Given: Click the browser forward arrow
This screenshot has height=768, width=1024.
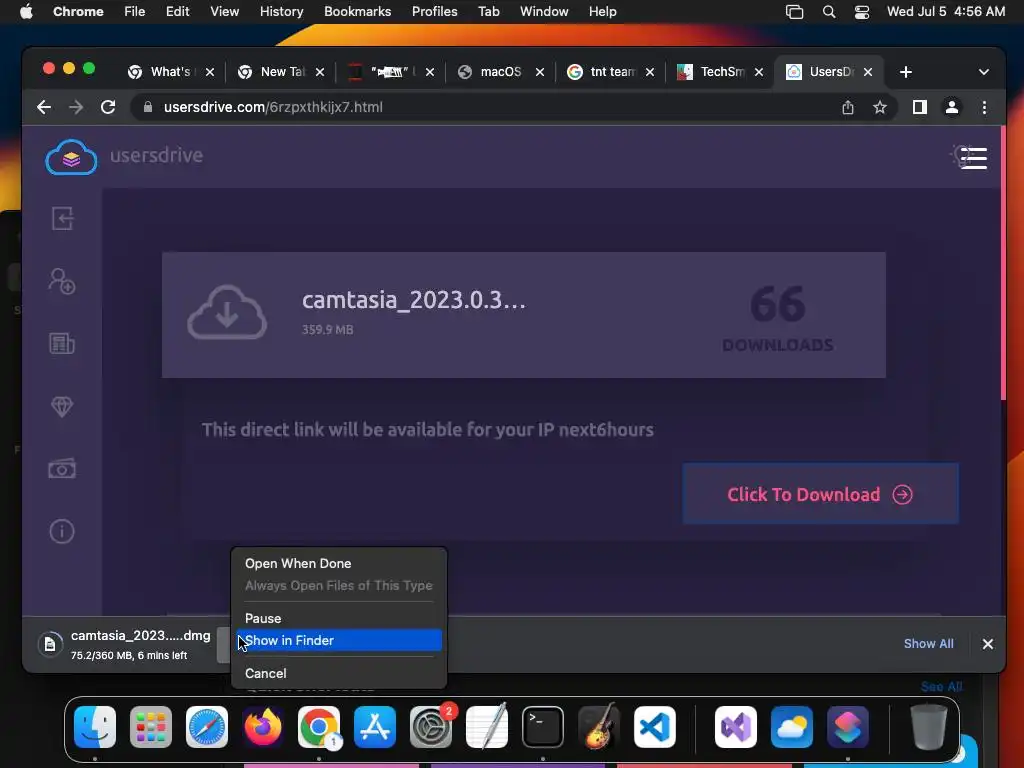Looking at the screenshot, I should (x=76, y=107).
